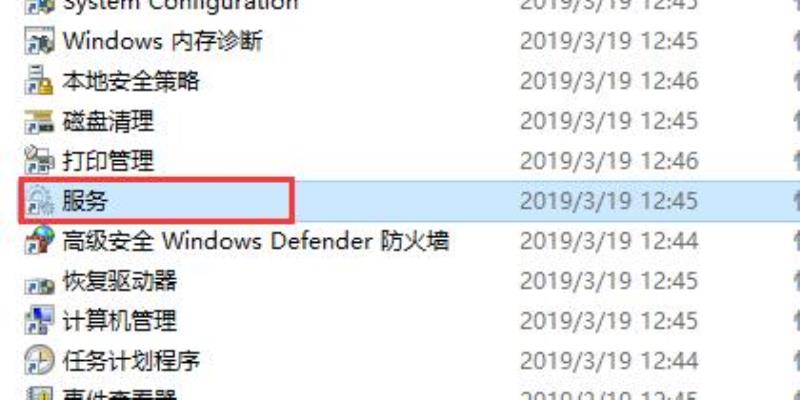
Task: Select the 打印管理 printer icon
Action: 39,161
